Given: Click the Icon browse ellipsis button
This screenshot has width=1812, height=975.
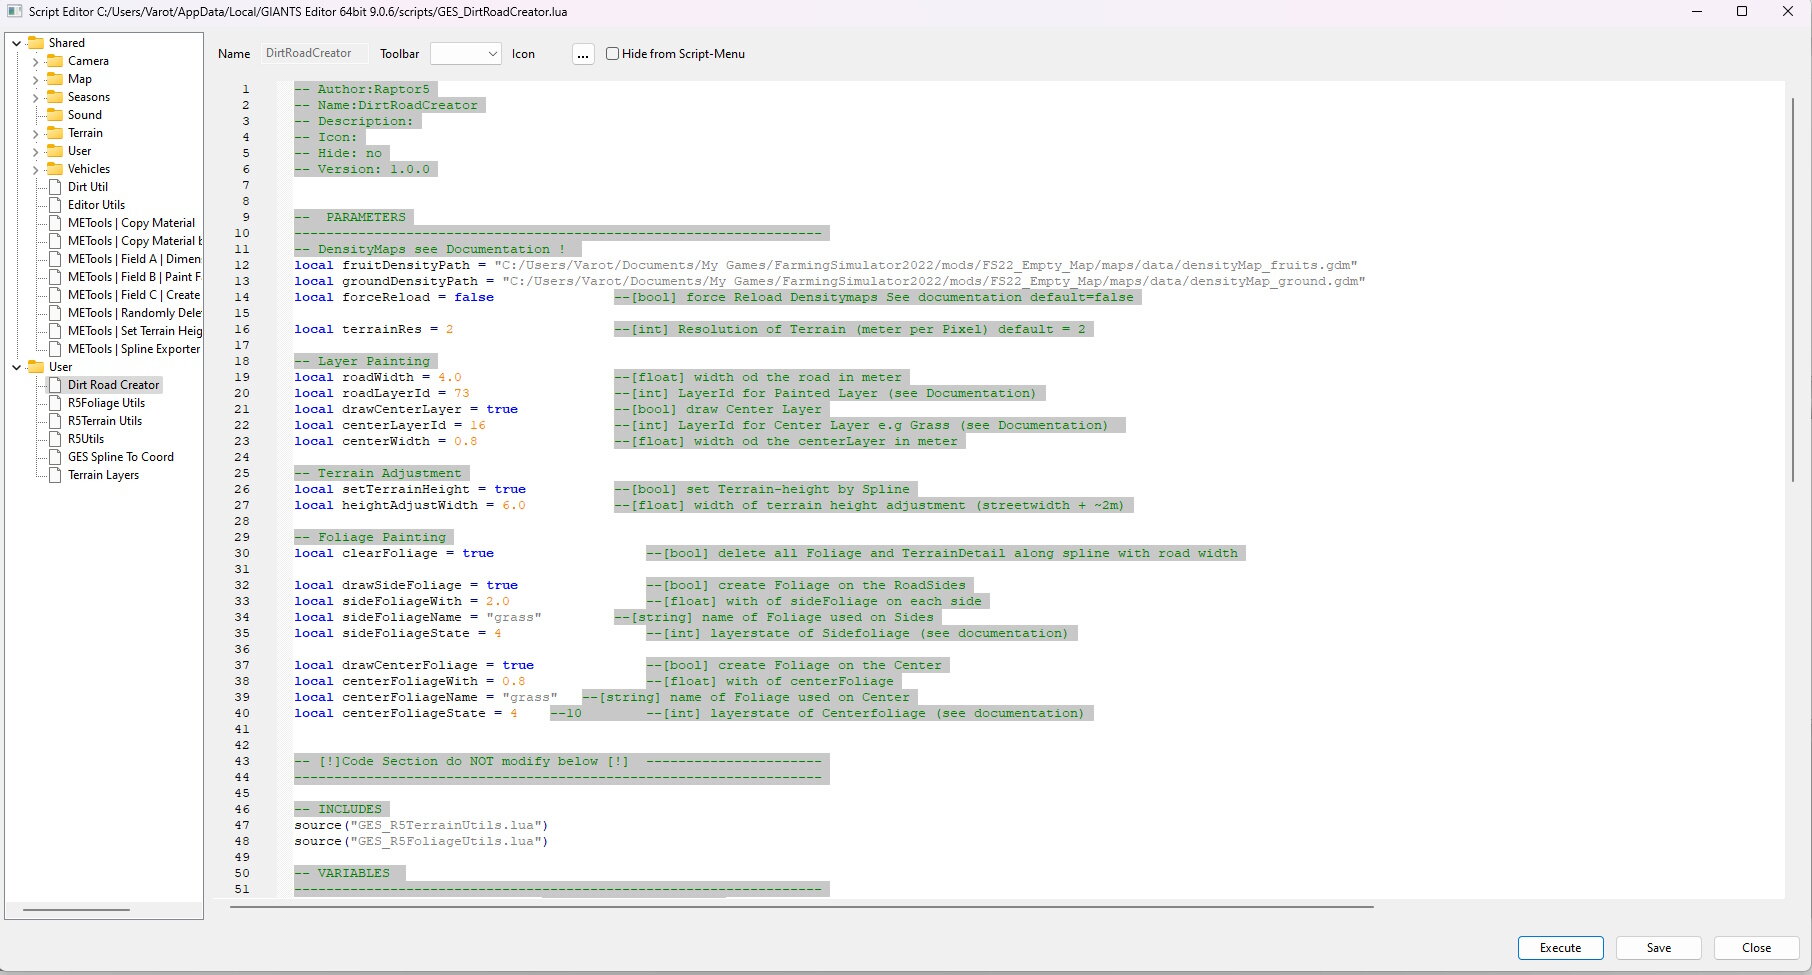Looking at the screenshot, I should click(583, 54).
